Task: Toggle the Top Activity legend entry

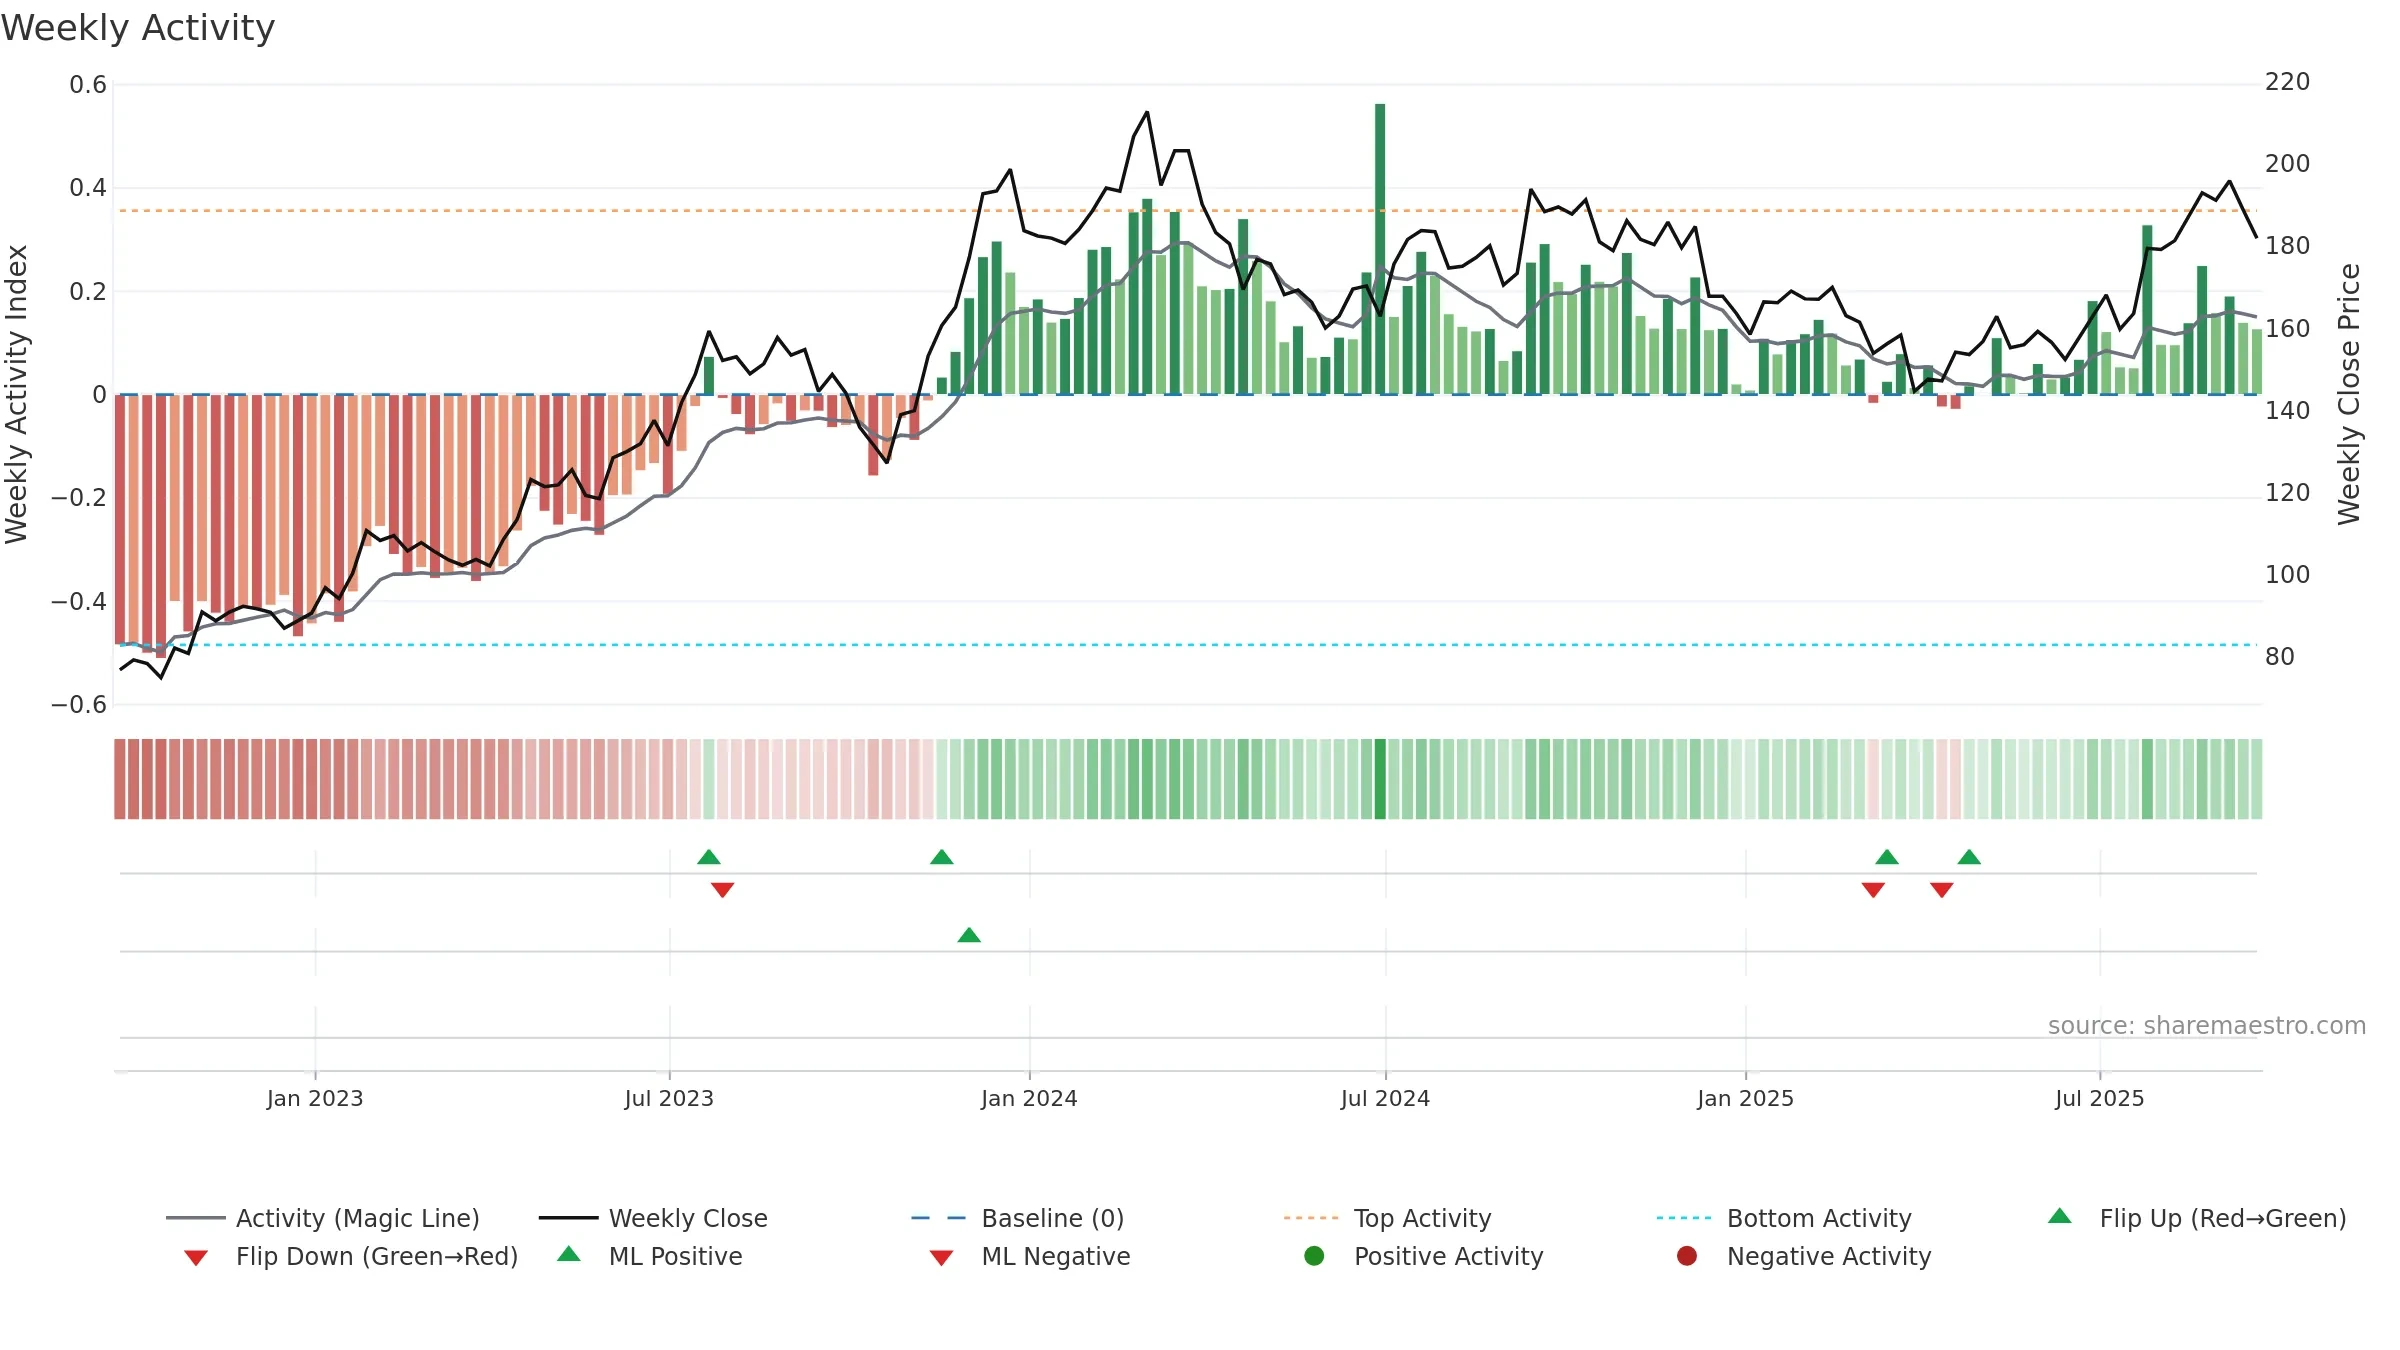Action: (1387, 1218)
